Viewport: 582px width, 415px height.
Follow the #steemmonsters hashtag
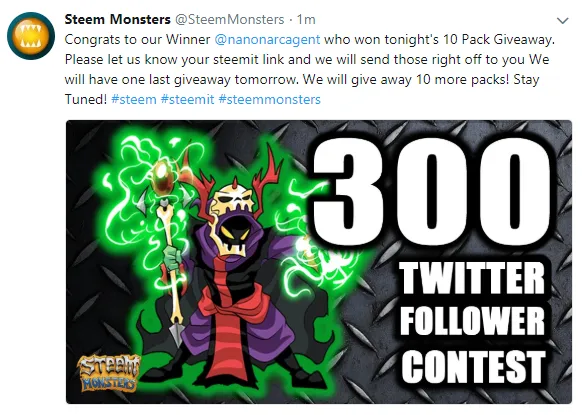click(x=269, y=99)
